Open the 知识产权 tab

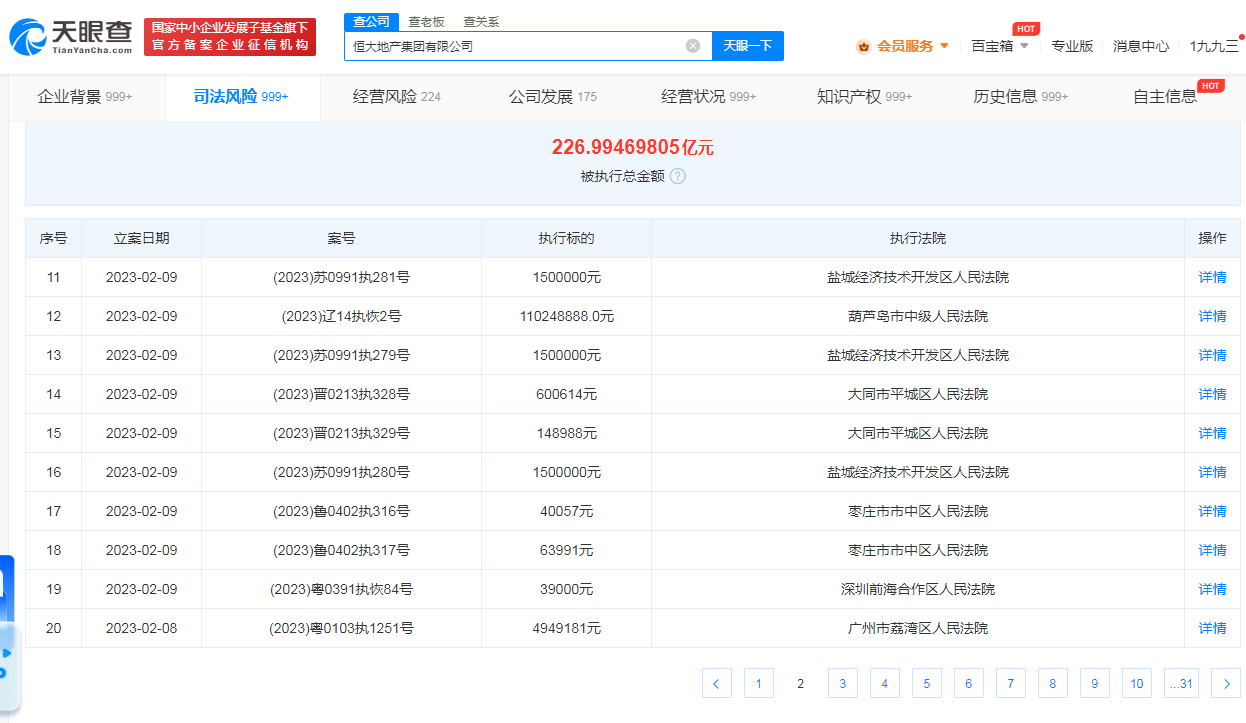(865, 97)
